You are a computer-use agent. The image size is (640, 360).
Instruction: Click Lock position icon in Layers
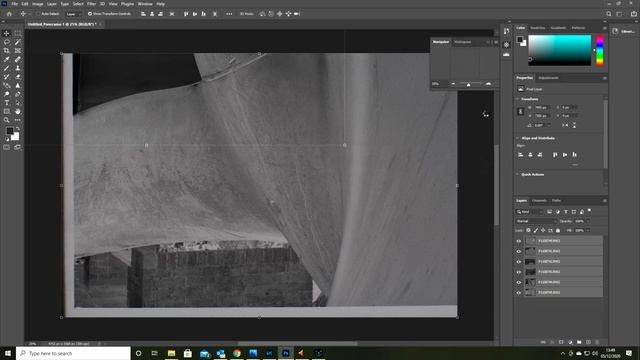click(543, 231)
